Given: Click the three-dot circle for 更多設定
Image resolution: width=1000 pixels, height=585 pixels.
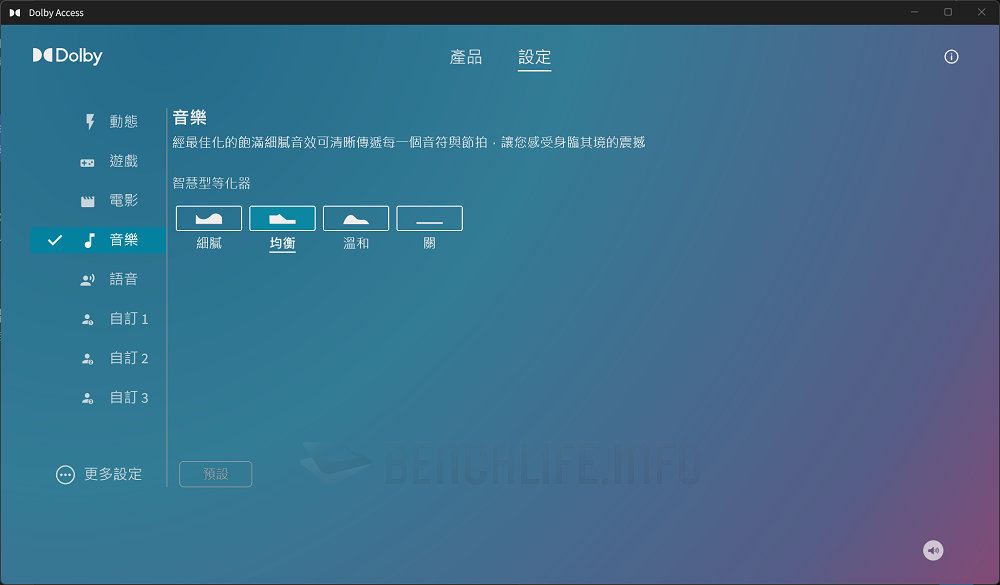Looking at the screenshot, I should tap(65, 475).
